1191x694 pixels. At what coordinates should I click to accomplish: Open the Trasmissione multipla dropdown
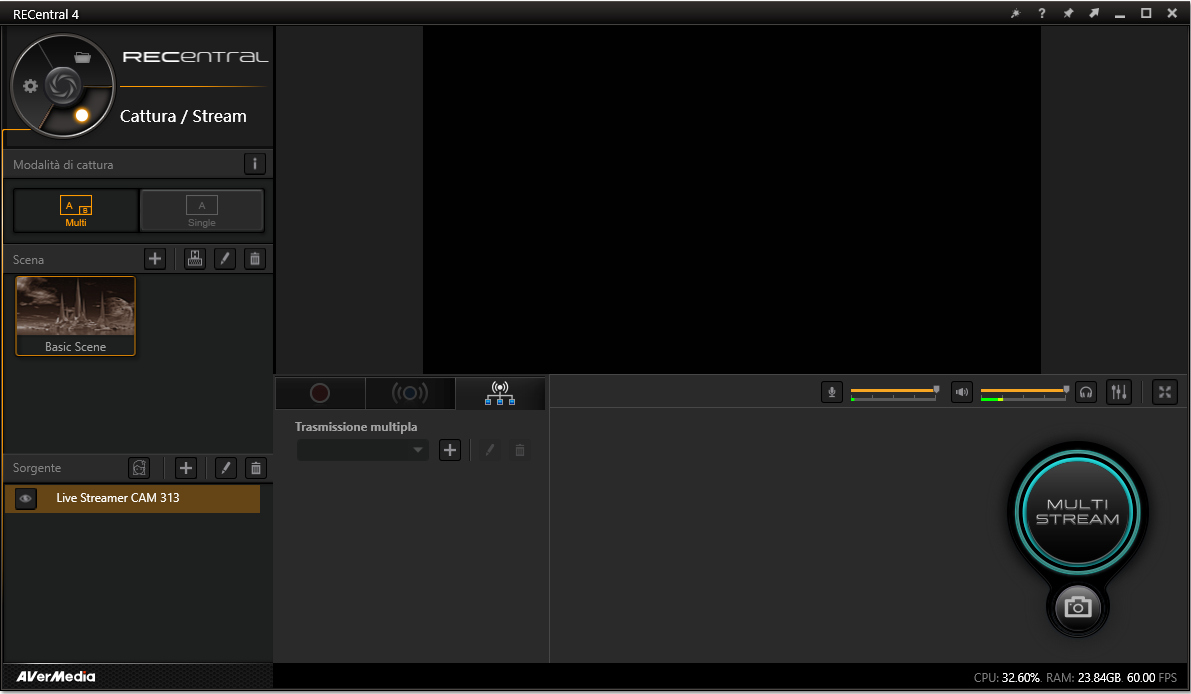click(x=362, y=450)
